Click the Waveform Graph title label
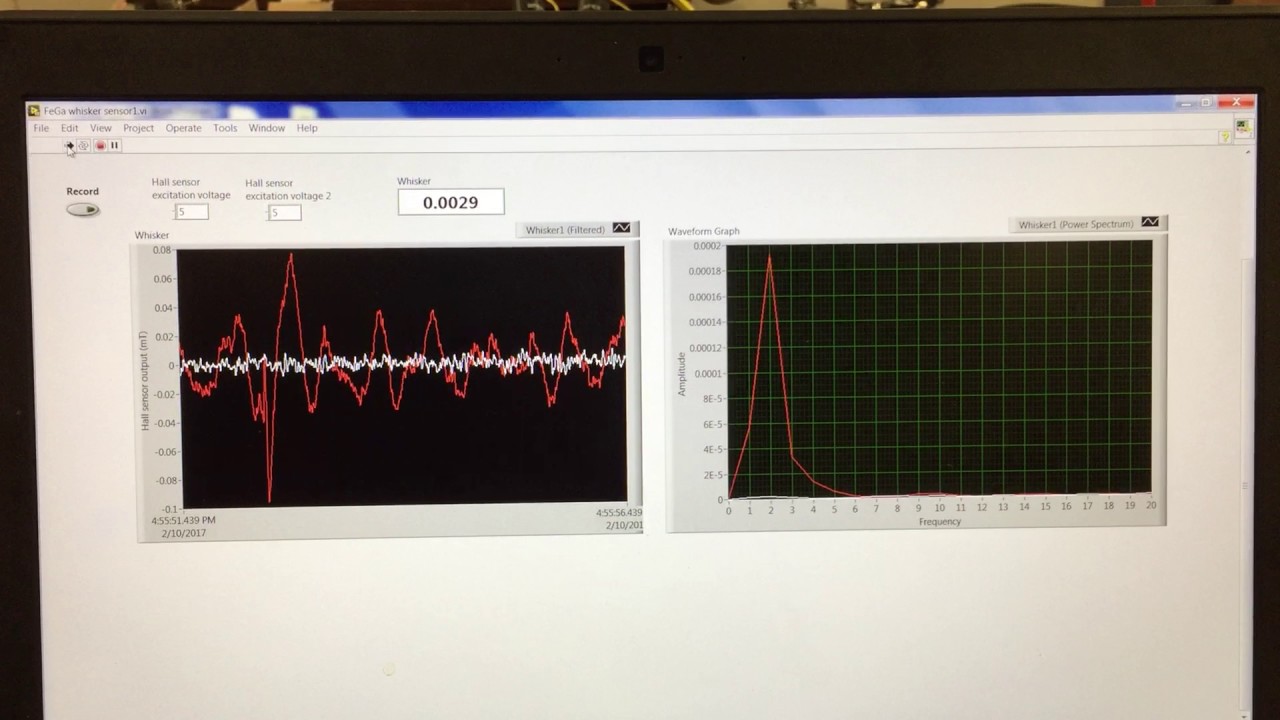Screen dimensions: 1280x720 click(704, 231)
